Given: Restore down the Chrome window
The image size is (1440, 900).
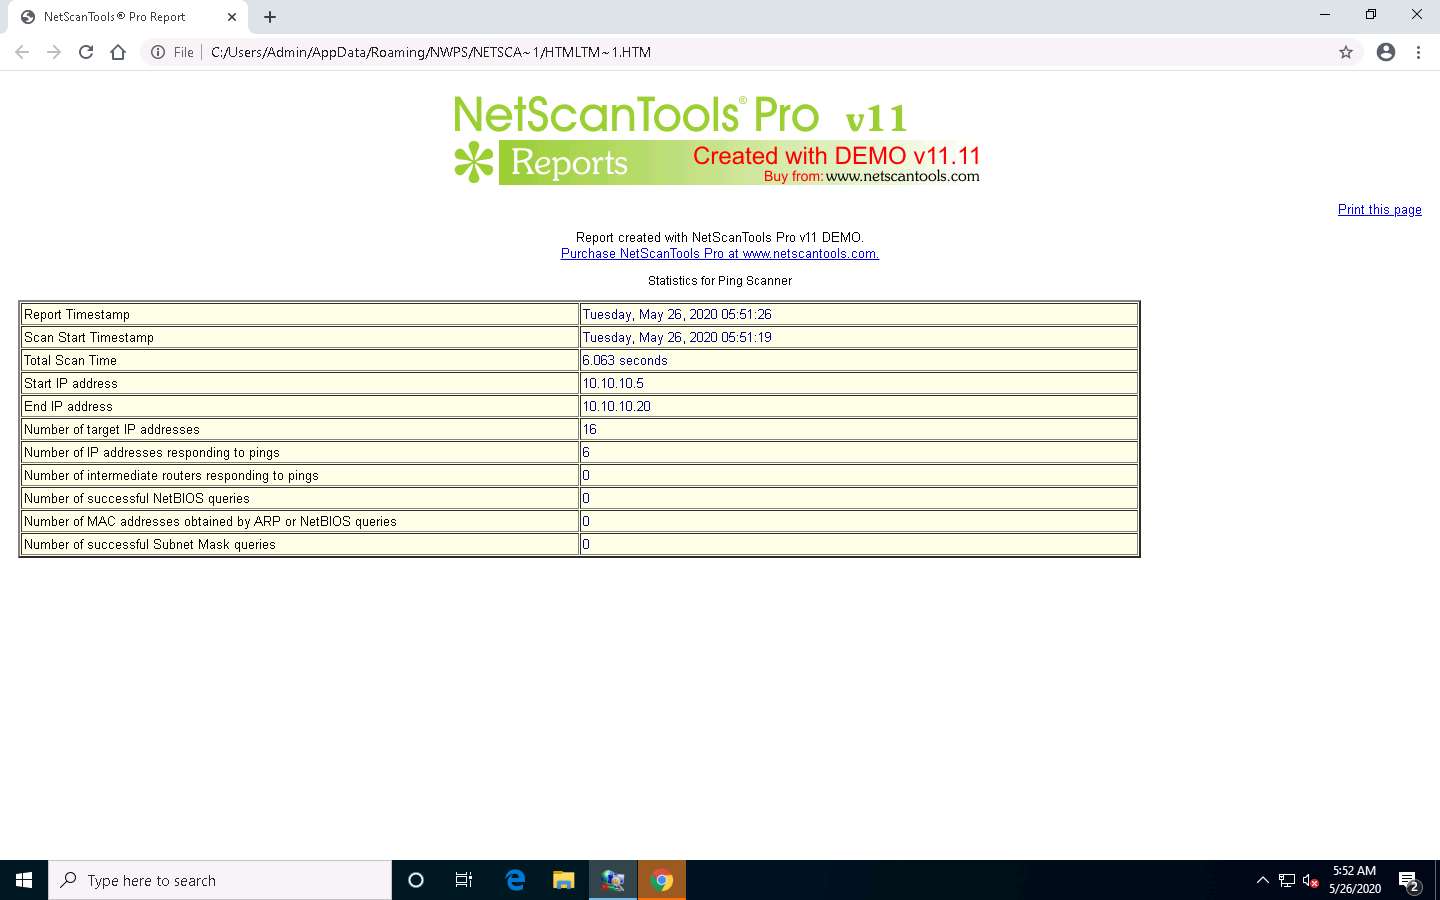Looking at the screenshot, I should coord(1371,15).
